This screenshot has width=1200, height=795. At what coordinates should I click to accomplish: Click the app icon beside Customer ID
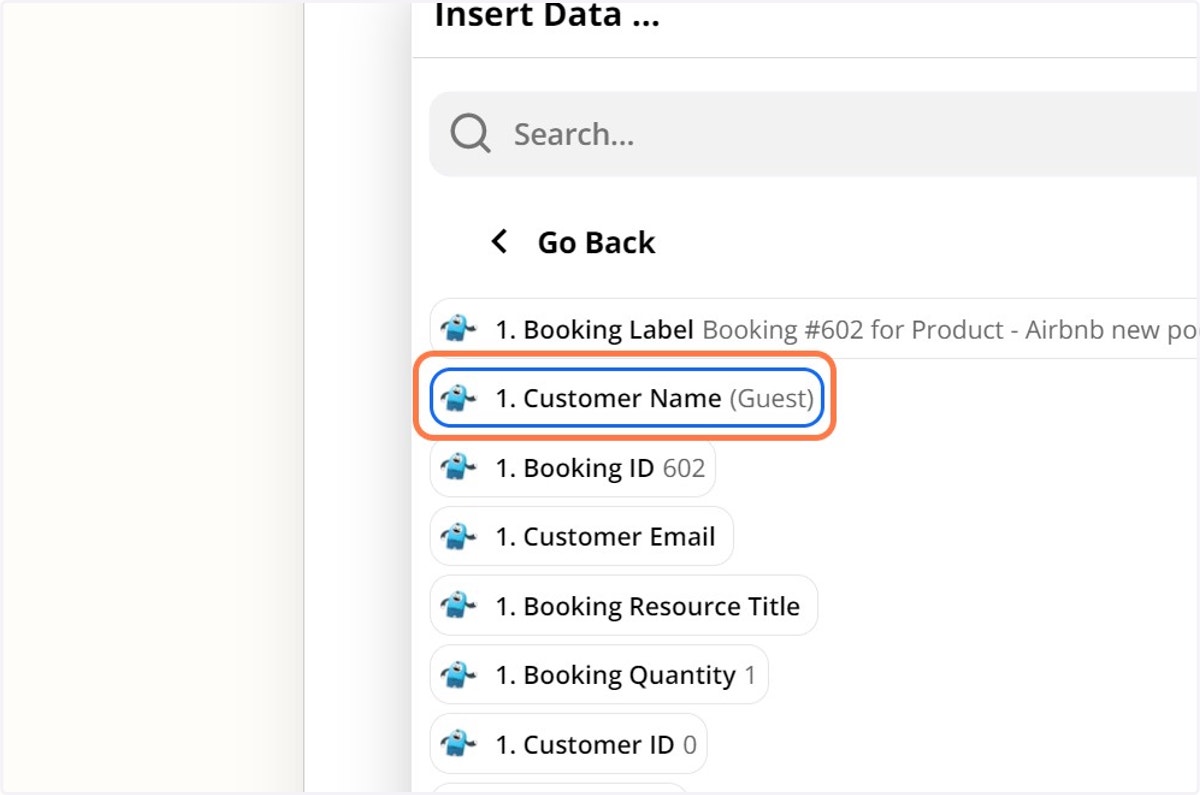(458, 743)
